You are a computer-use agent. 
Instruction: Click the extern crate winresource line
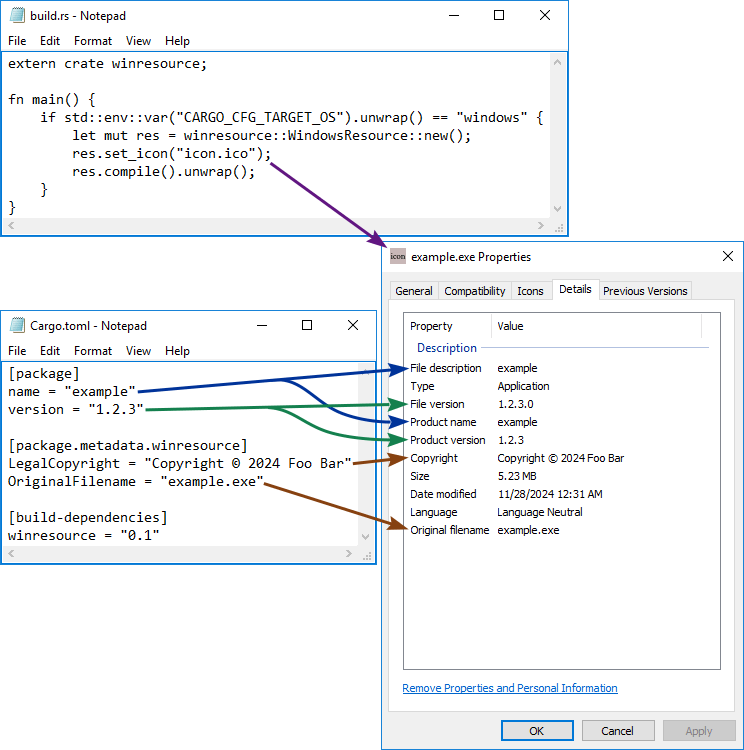point(108,64)
